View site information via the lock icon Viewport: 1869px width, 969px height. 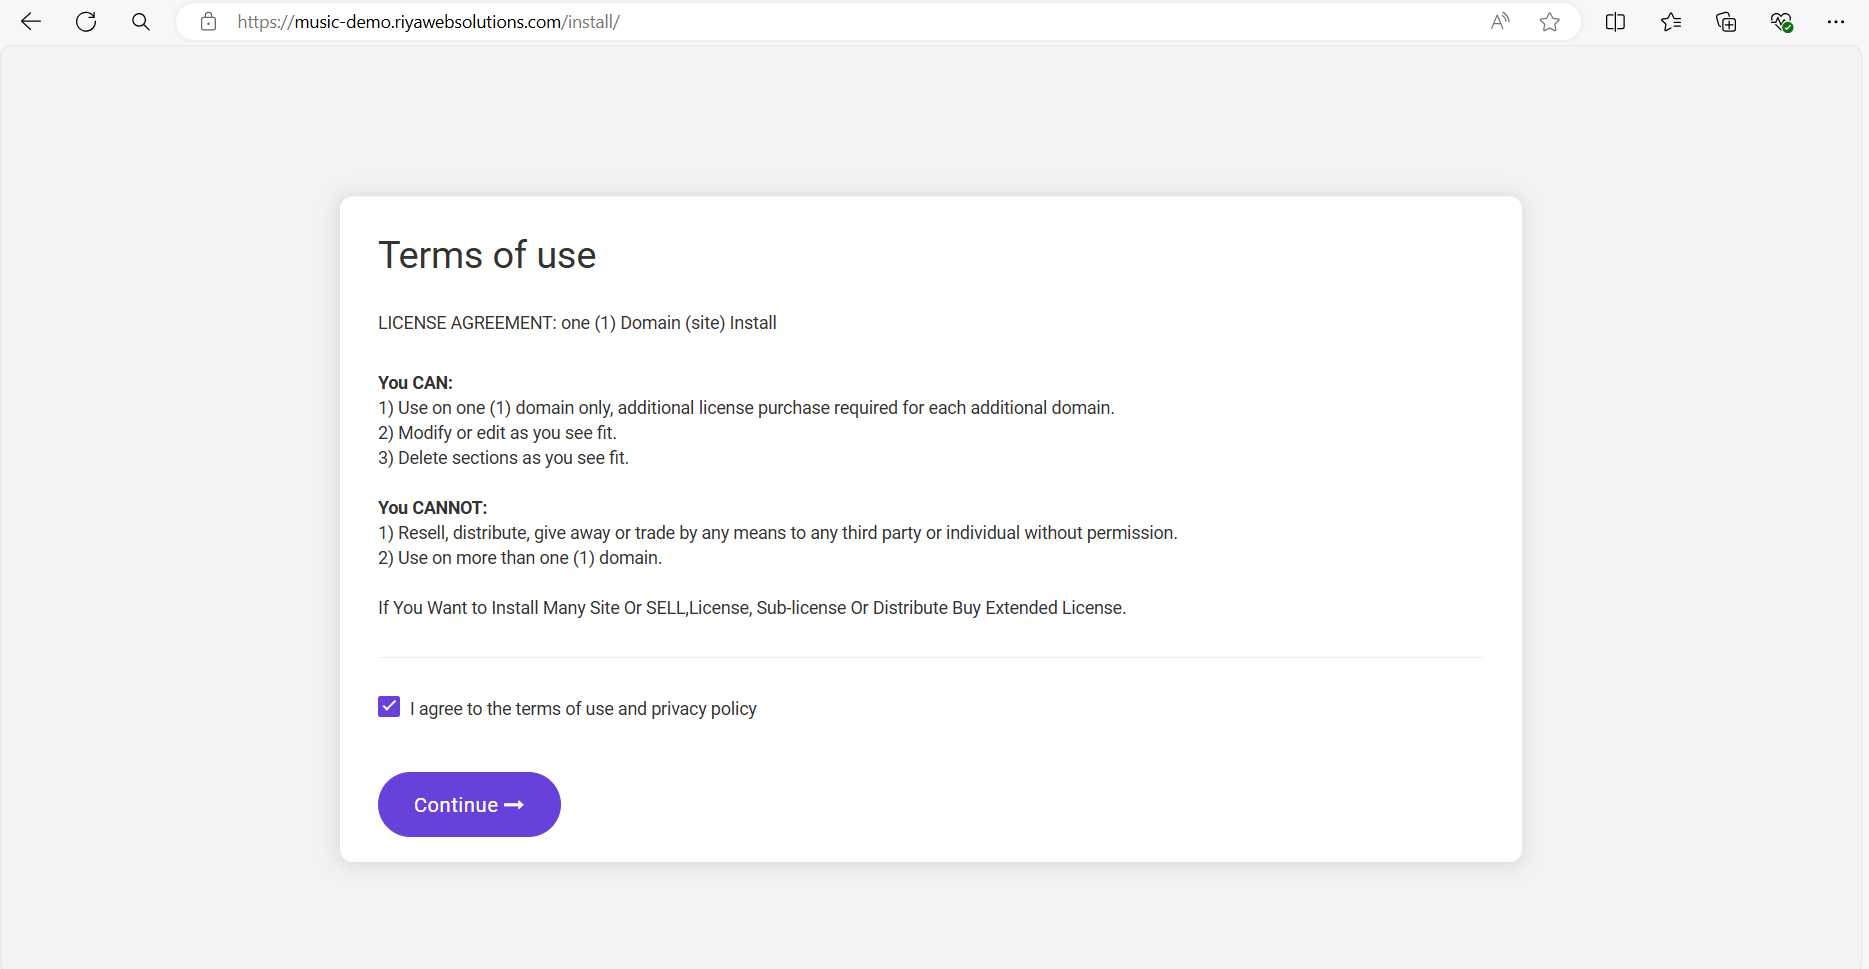[208, 22]
